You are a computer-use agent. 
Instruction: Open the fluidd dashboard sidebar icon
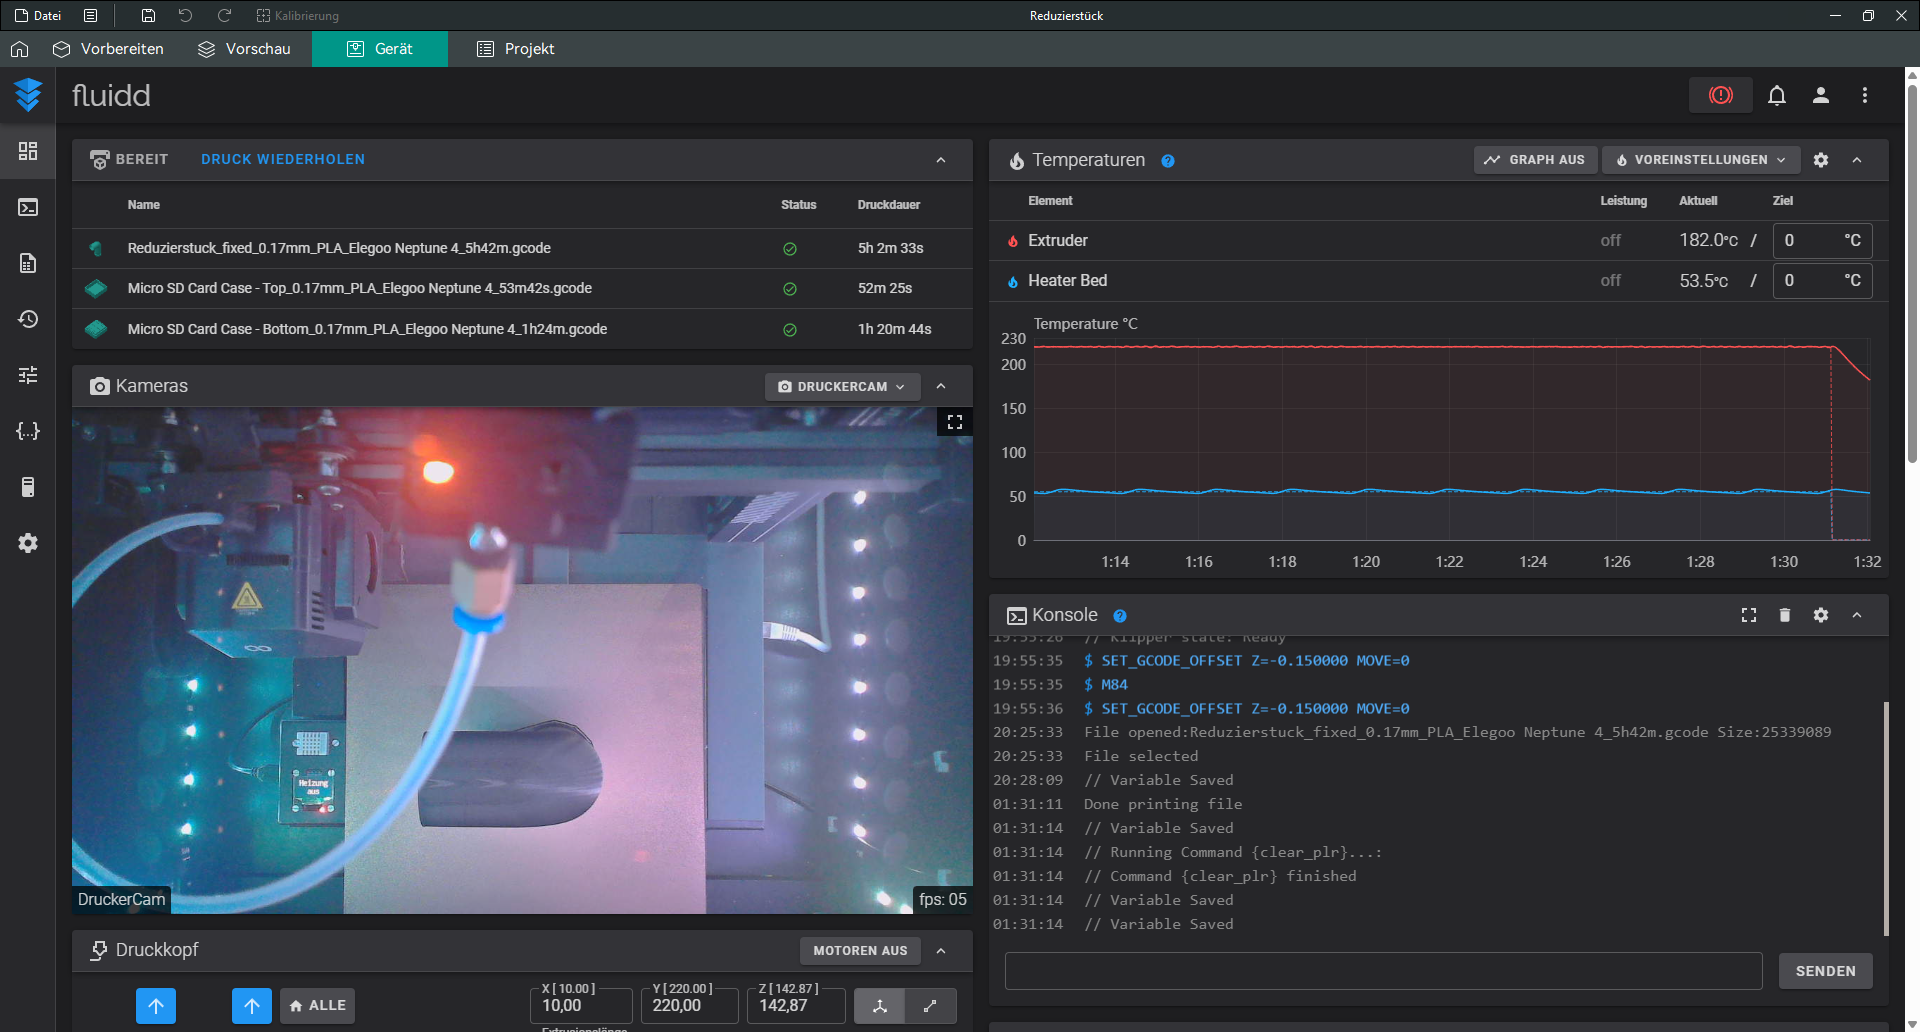pyautogui.click(x=28, y=151)
